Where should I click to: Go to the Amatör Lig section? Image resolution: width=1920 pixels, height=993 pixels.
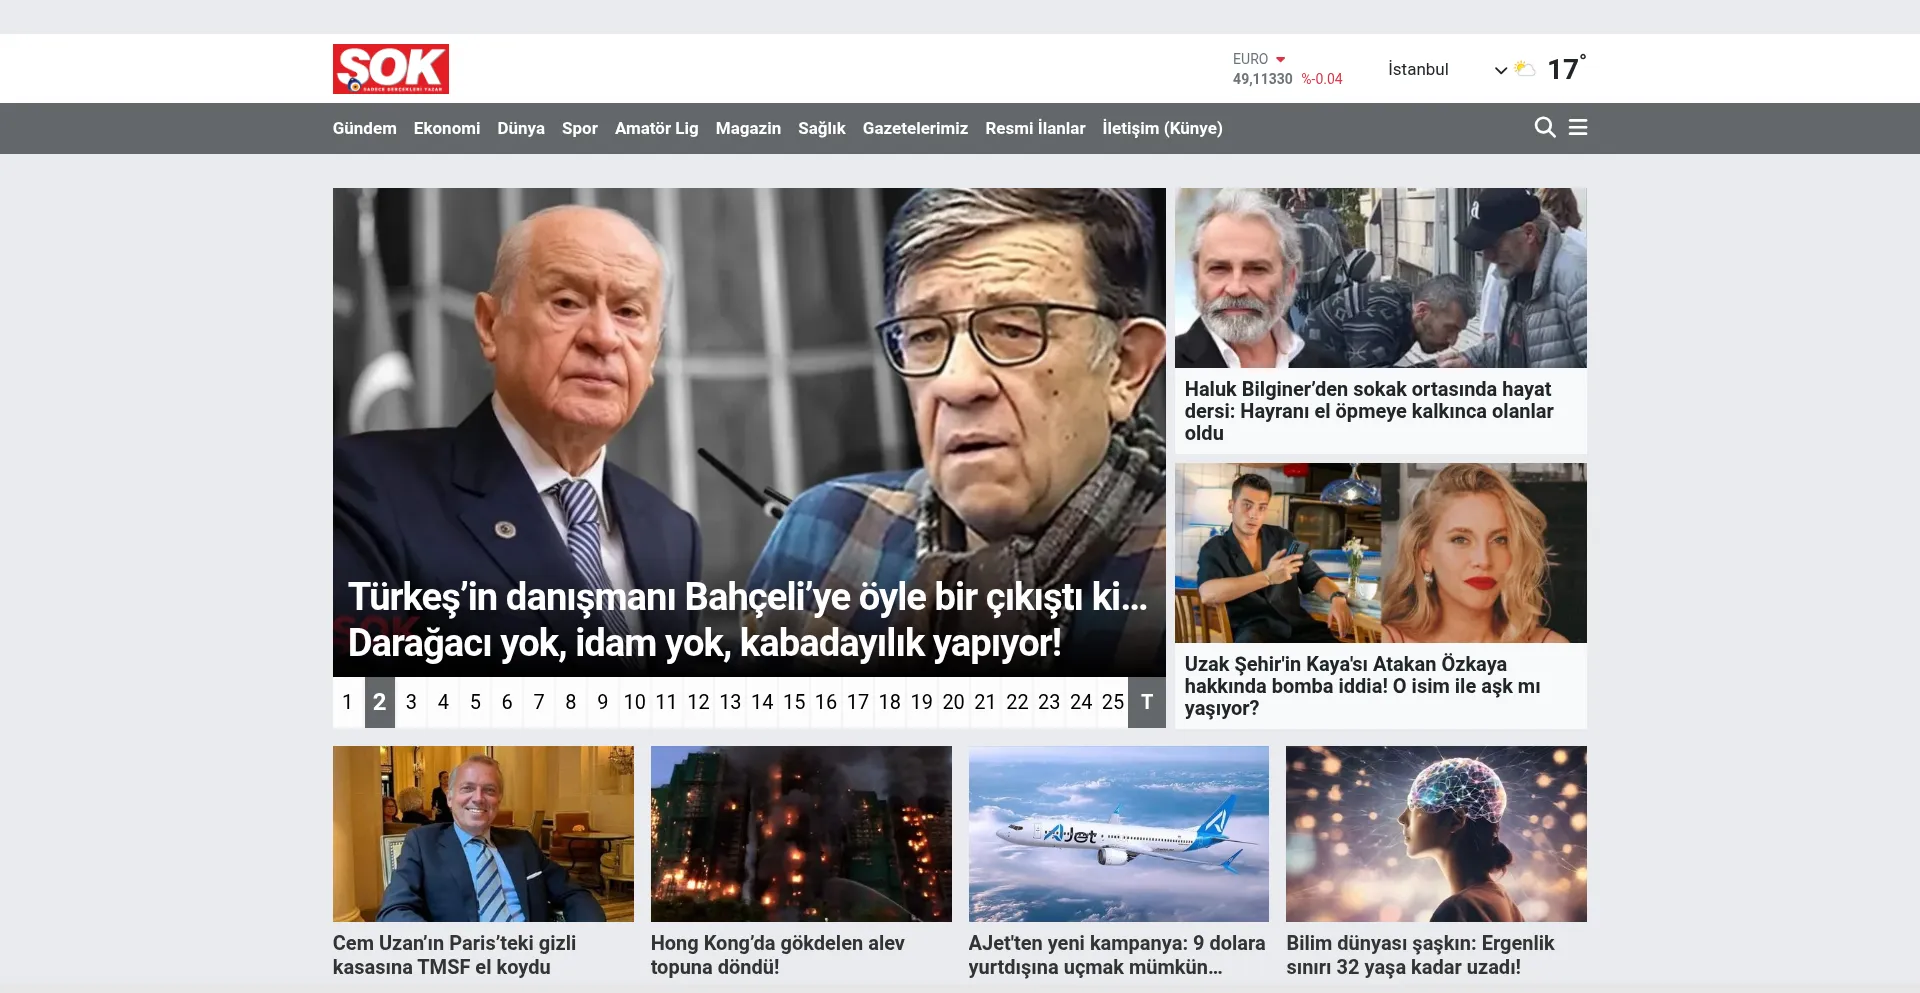click(656, 128)
